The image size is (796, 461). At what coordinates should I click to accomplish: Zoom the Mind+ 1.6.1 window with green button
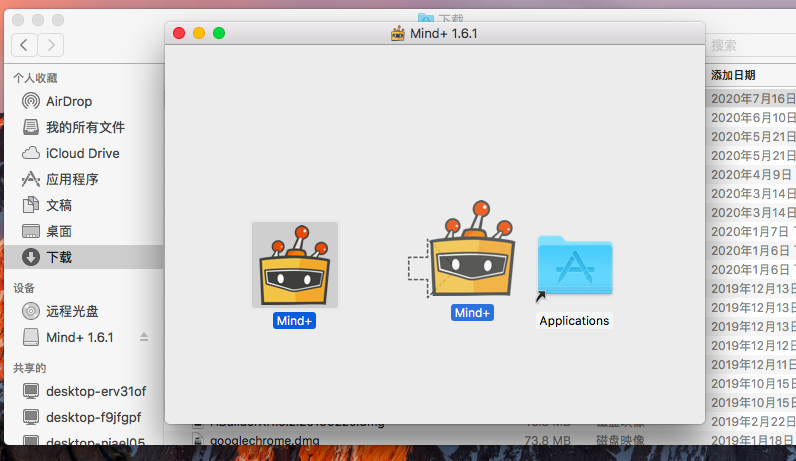click(x=219, y=33)
